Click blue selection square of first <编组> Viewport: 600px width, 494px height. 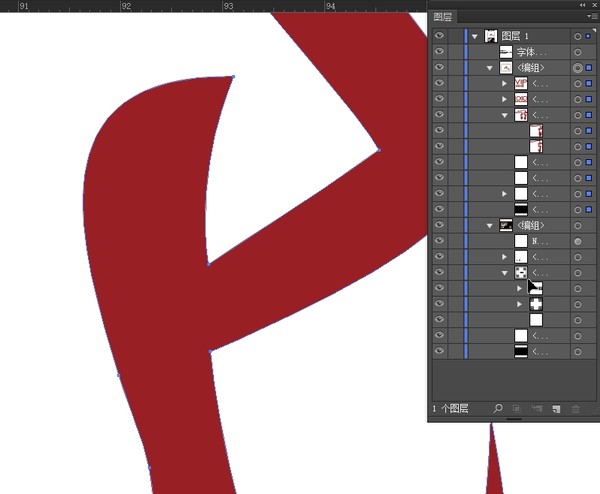pos(589,68)
